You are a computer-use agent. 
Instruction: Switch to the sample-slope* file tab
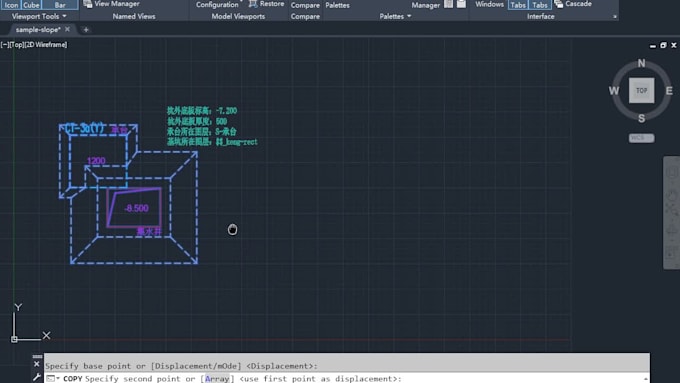pyautogui.click(x=38, y=29)
